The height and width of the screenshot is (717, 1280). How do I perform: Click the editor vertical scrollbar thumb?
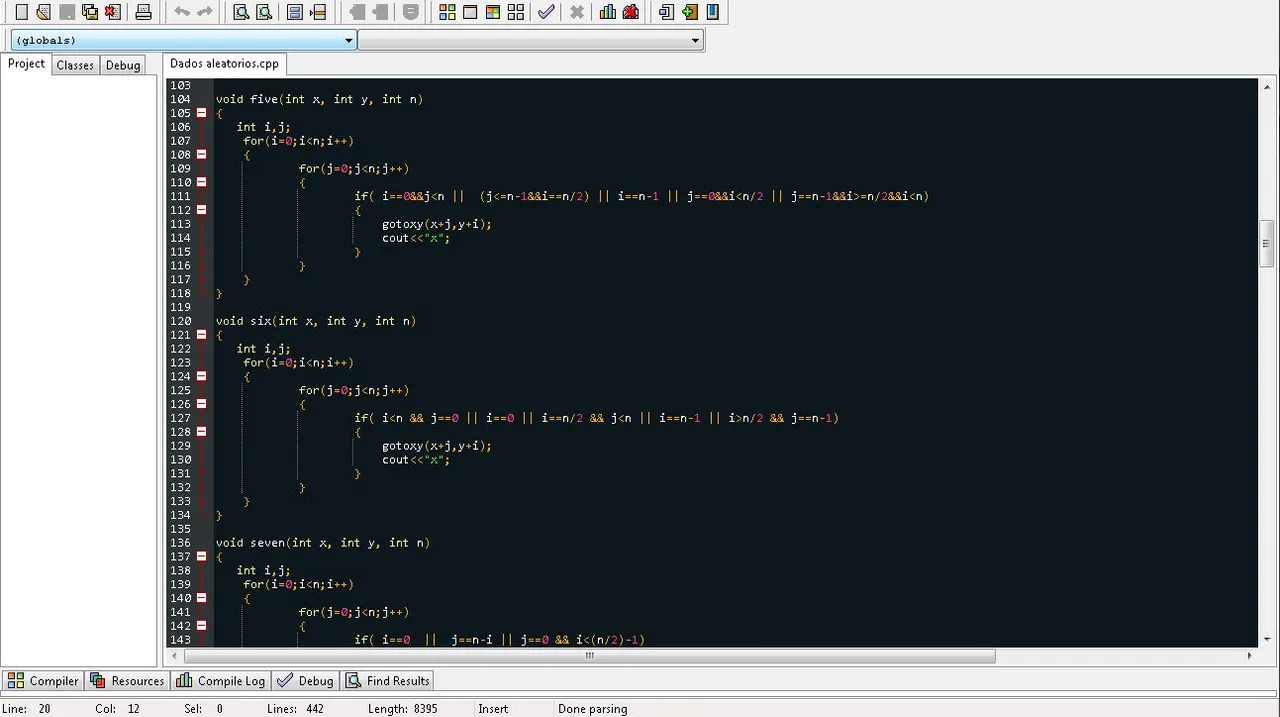1266,243
